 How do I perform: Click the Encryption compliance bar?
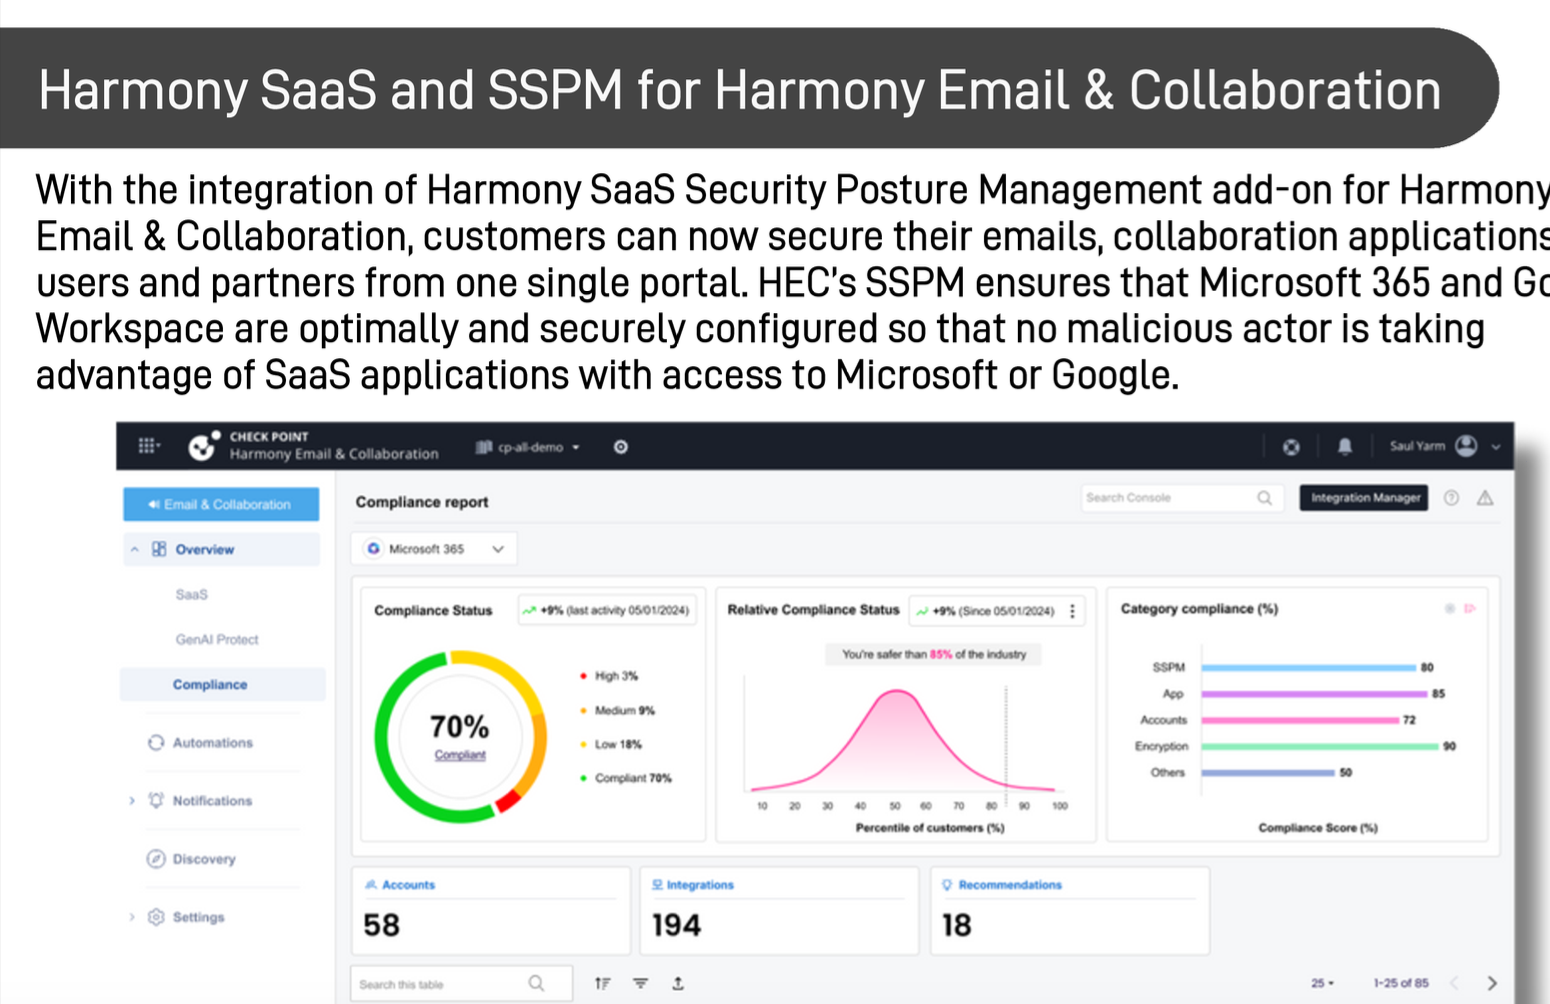click(1320, 746)
